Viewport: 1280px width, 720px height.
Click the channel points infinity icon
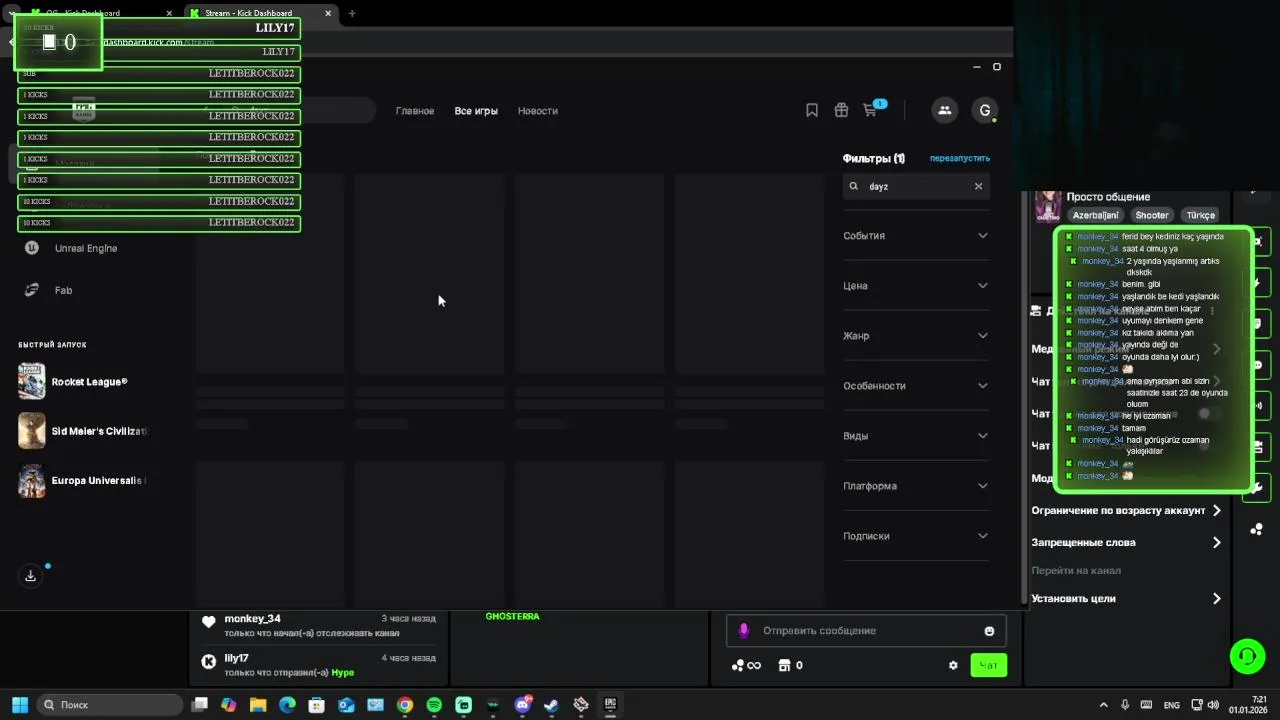click(x=754, y=665)
